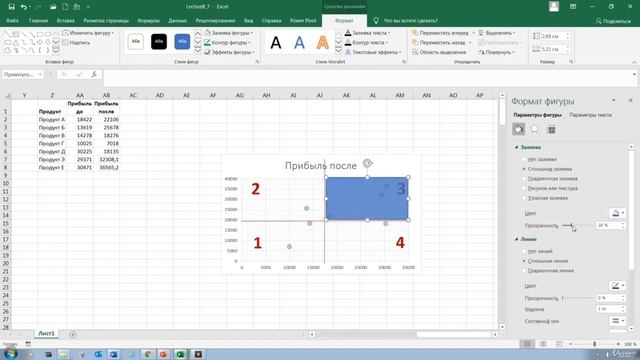Image resolution: width=640 pixels, height=360 pixels.
Task: Click the line transparency slider
Action: point(577,298)
